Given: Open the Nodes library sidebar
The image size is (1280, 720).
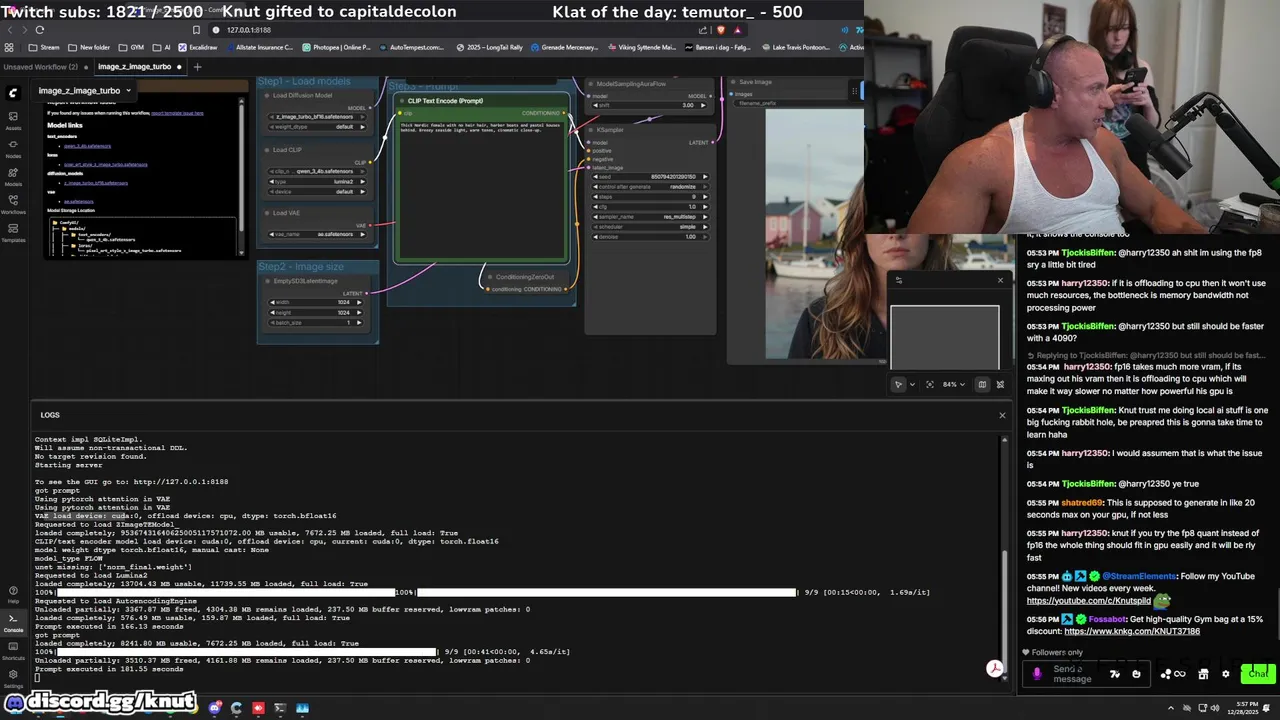Looking at the screenshot, I should click(13, 150).
